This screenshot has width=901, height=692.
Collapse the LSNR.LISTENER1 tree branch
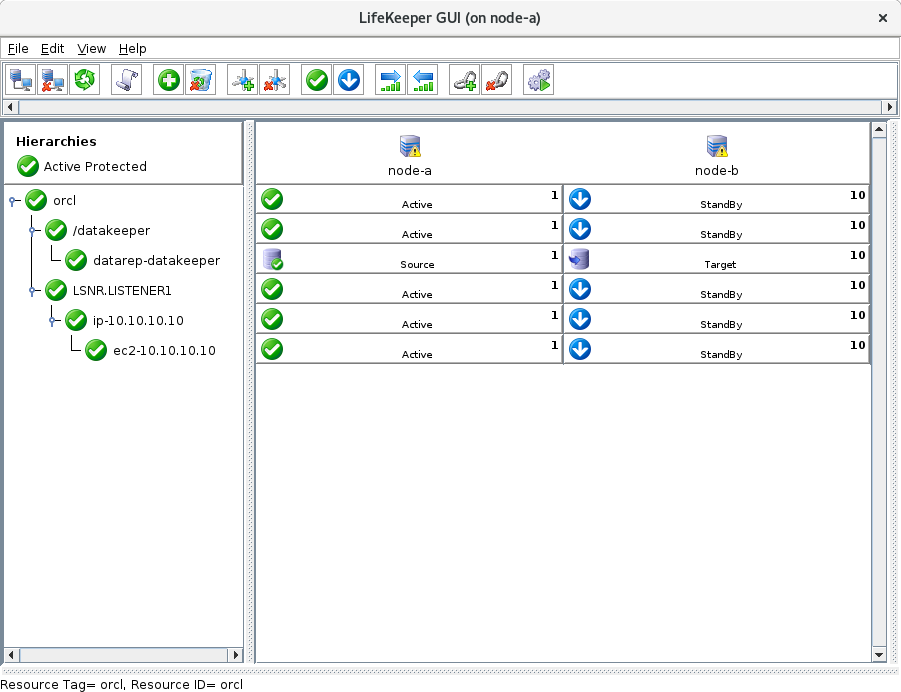tap(32, 290)
